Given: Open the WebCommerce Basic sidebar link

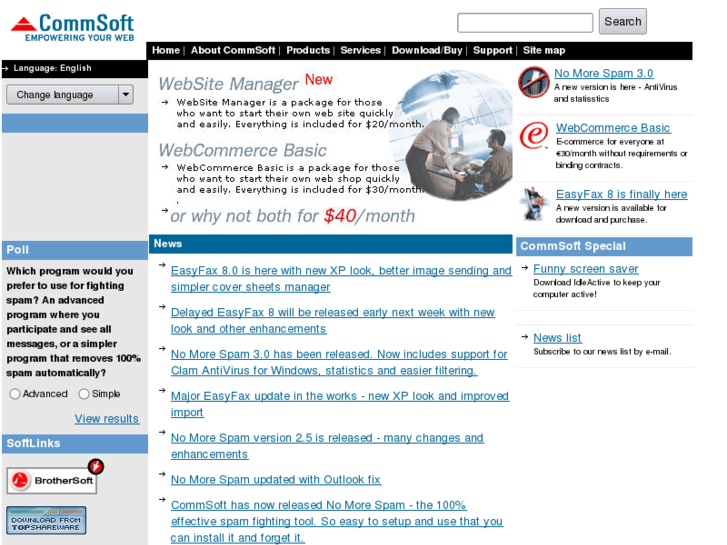Looking at the screenshot, I should (613, 128).
